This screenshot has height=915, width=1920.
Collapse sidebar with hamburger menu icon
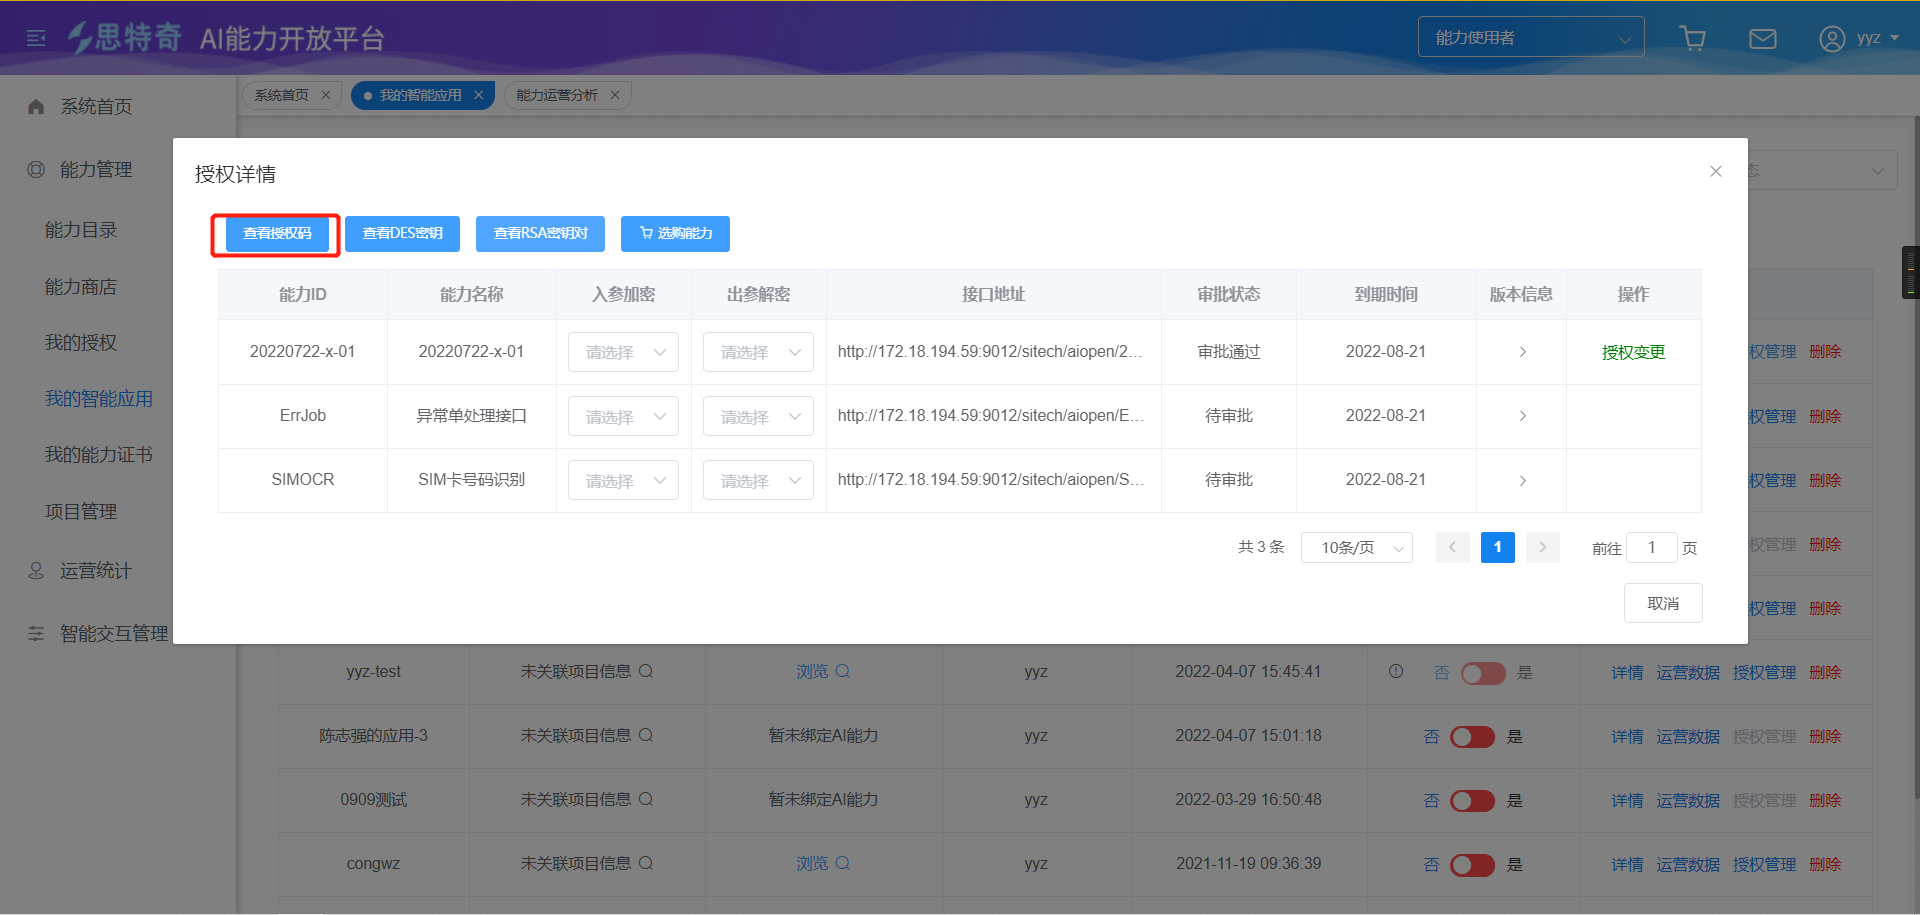pos(36,39)
